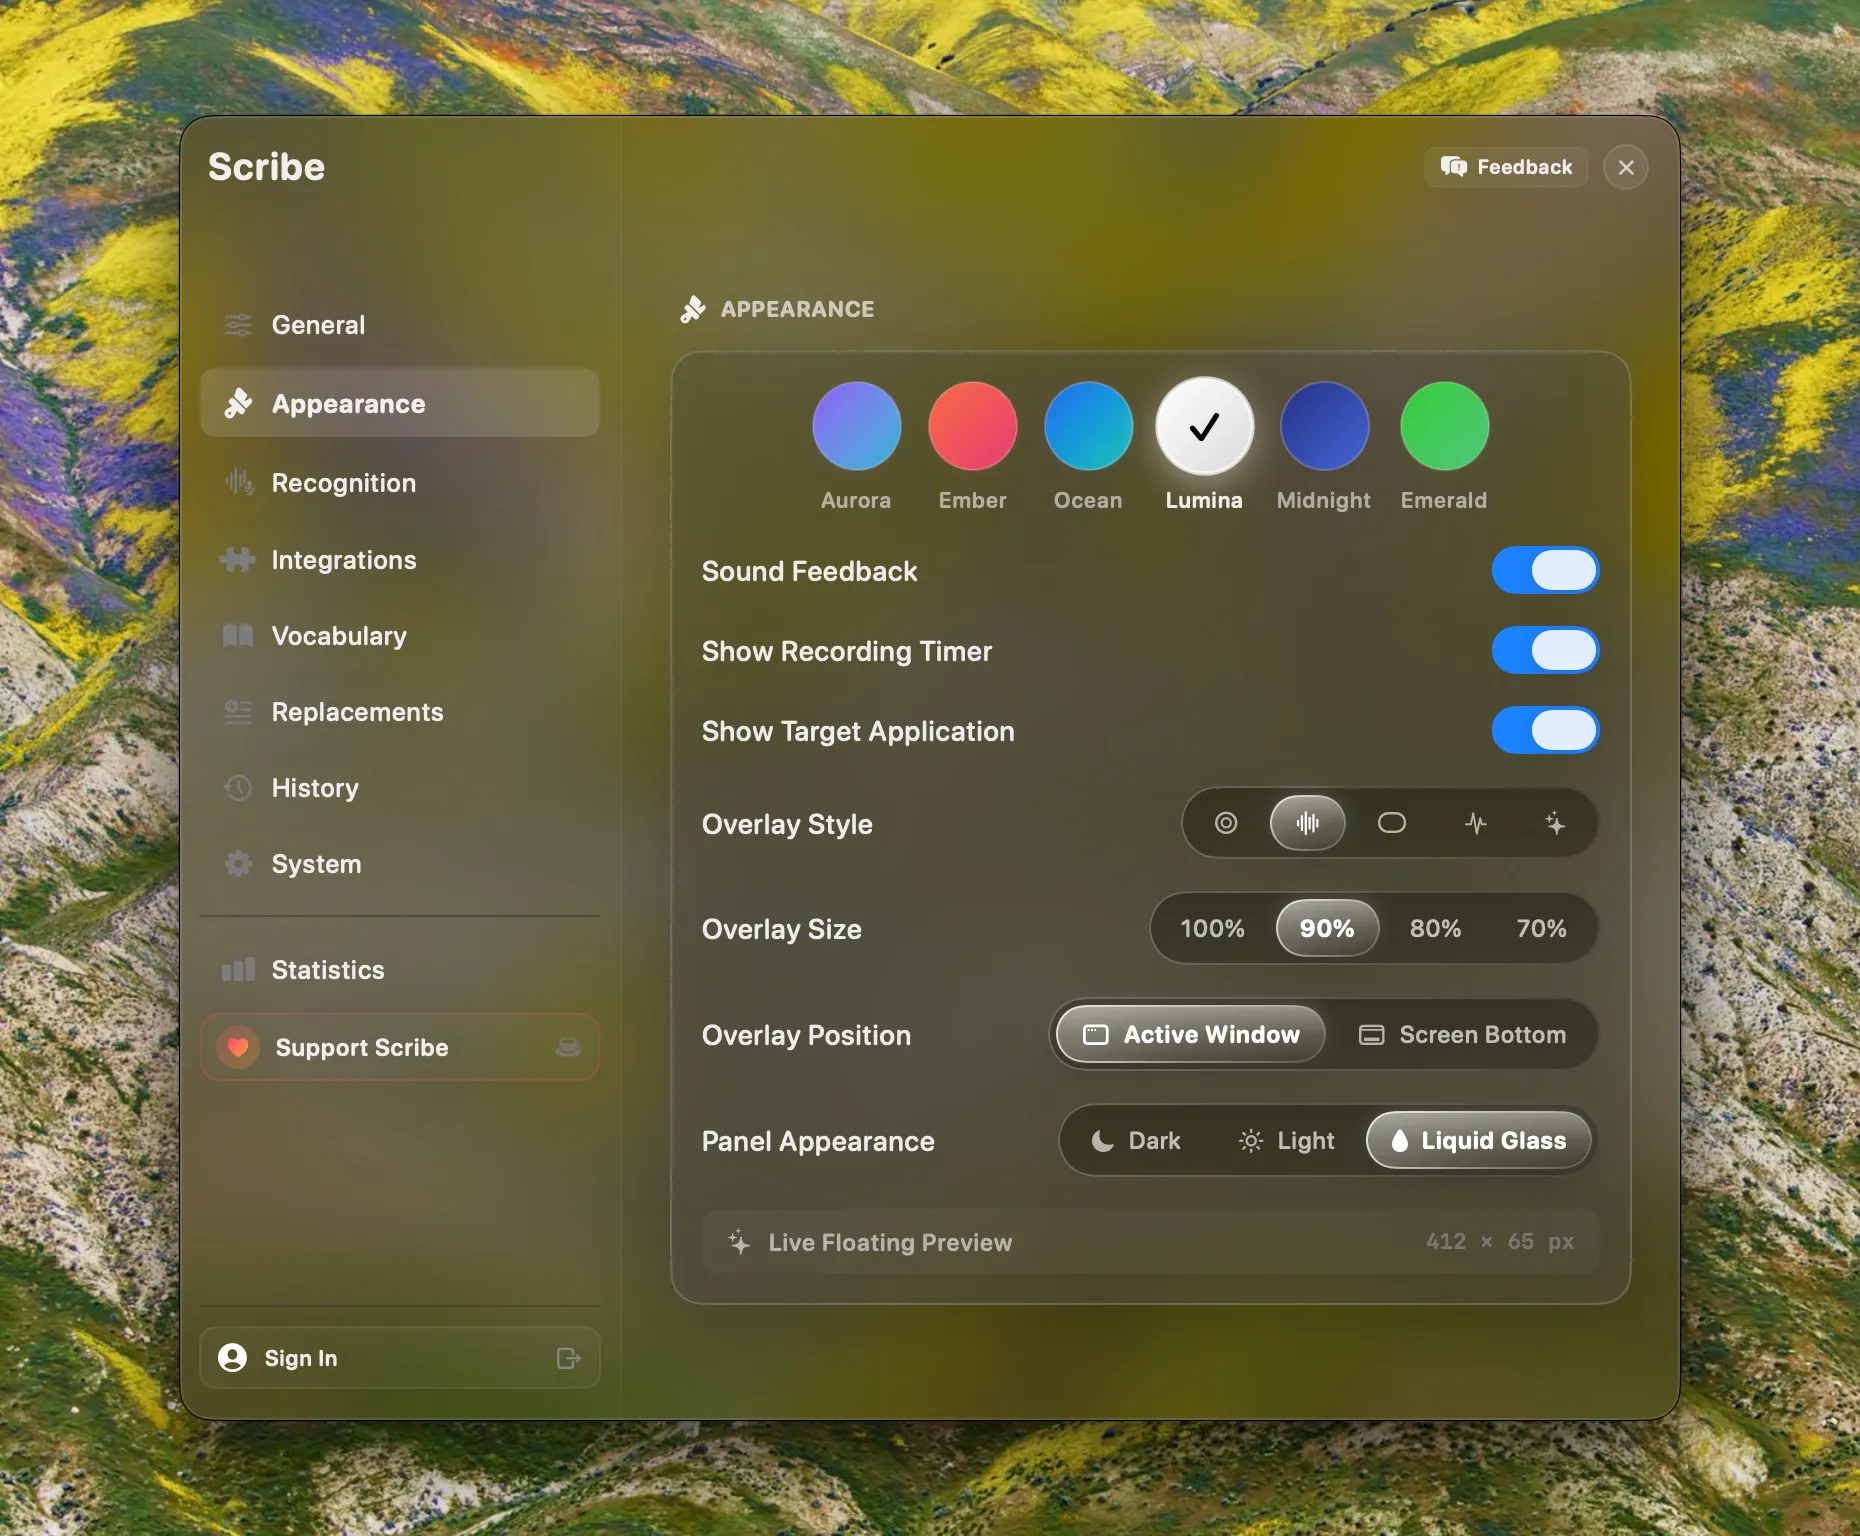Select the Appearance sidebar item
Screen dimensions: 1860x1536
400,403
